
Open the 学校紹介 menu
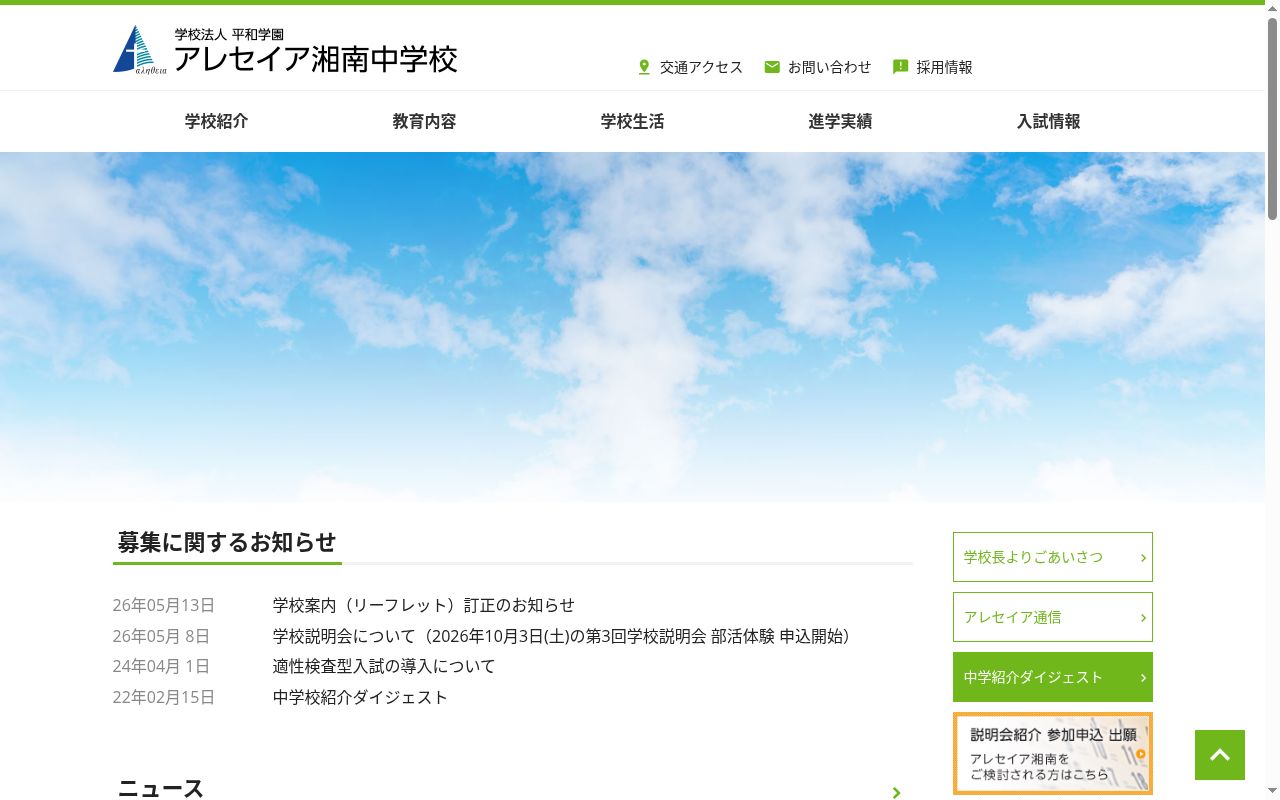(x=216, y=121)
